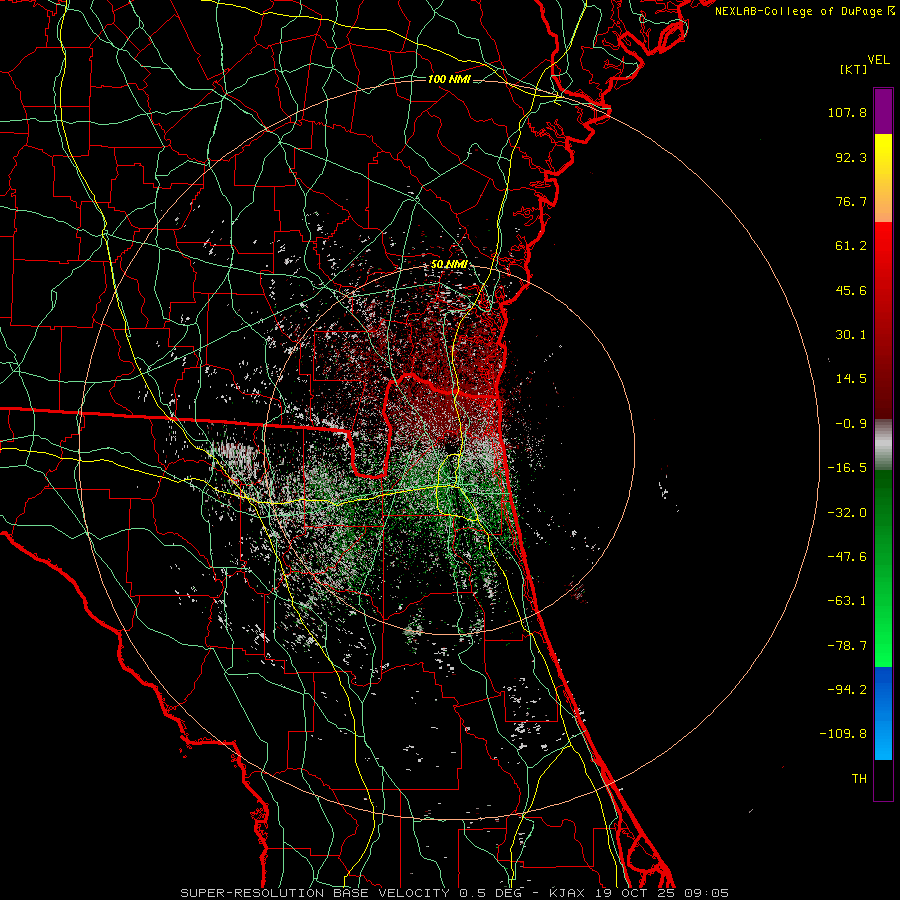Click the TH threshold label
The width and height of the screenshot is (900, 900).
pos(859,779)
